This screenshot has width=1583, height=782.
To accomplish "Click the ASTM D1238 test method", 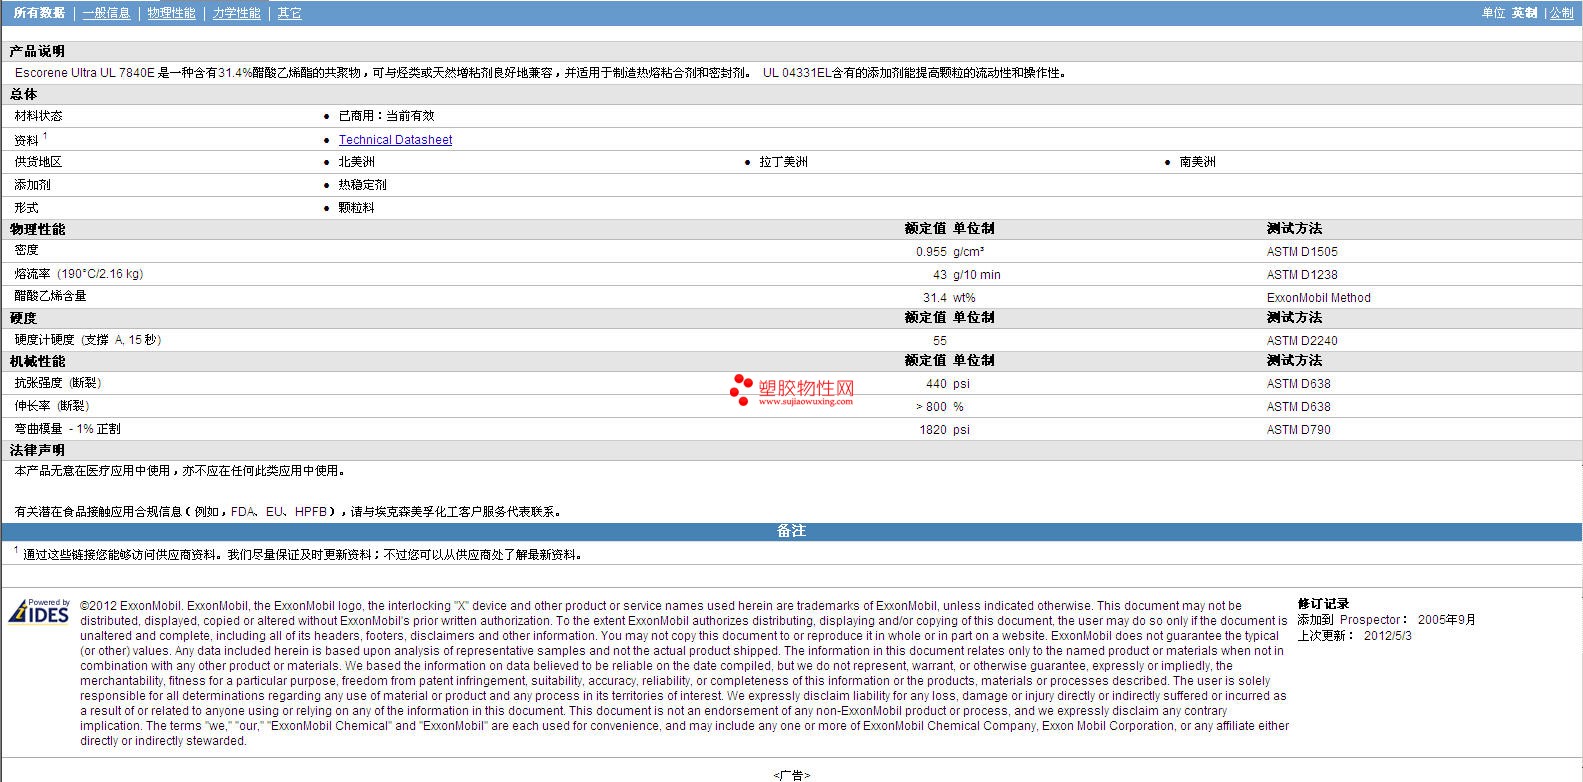I will (x=1302, y=275).
